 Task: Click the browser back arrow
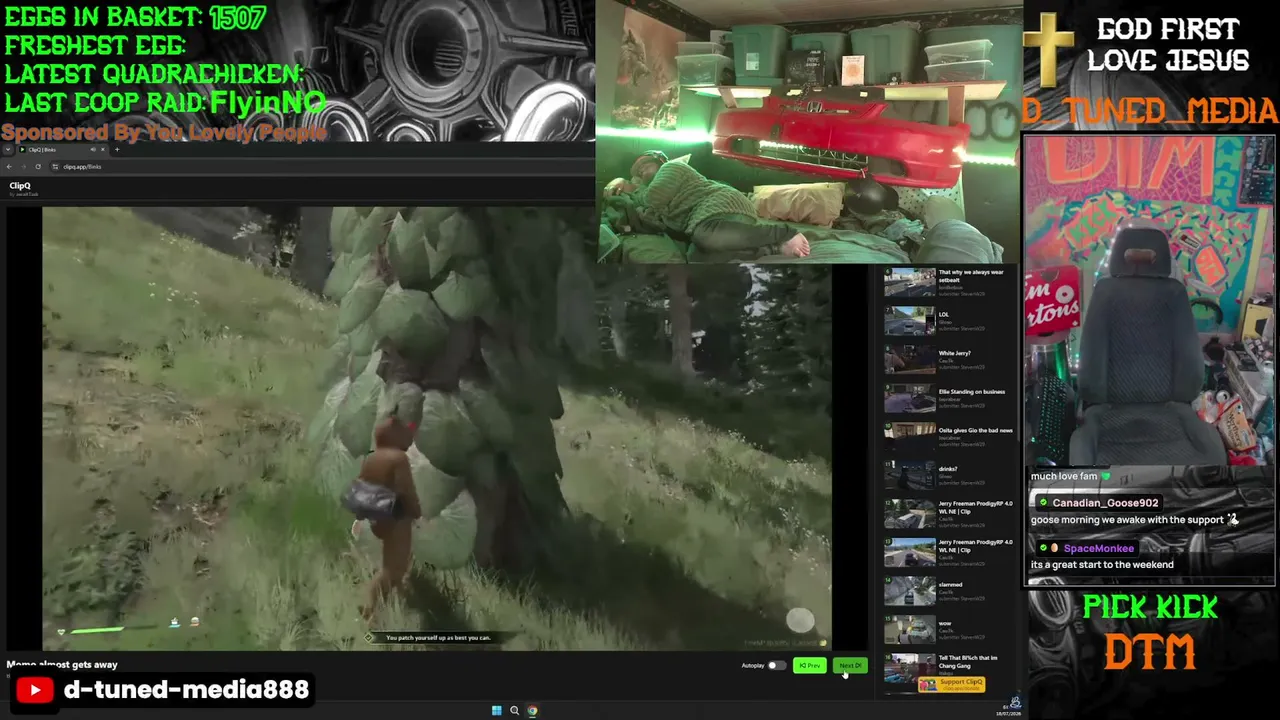[x=9, y=167]
